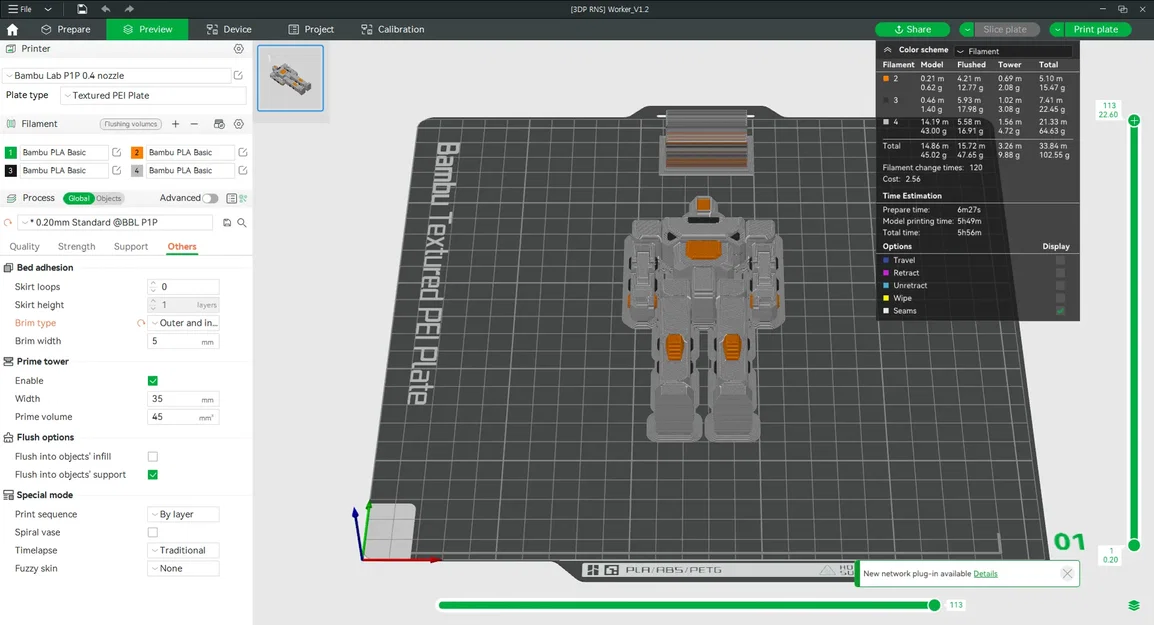1154x625 pixels.
Task: Click the AMS filament sync icon
Action: (x=219, y=124)
